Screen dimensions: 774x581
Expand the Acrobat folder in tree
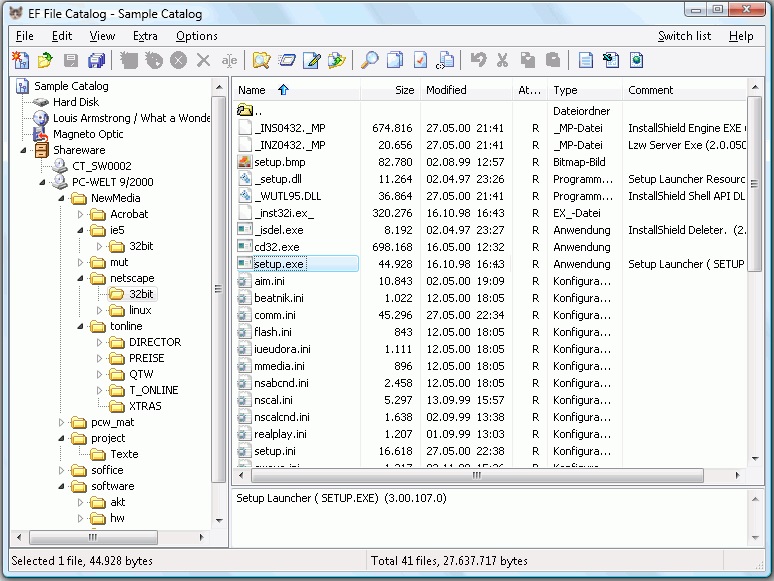click(x=81, y=214)
